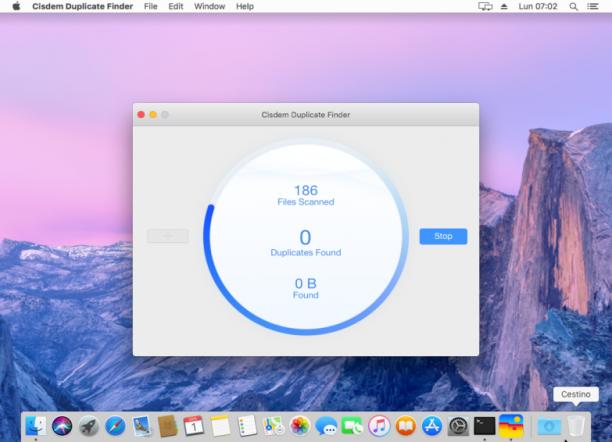Click the screen mirroring menu bar icon
612x442 pixels.
(485, 6)
